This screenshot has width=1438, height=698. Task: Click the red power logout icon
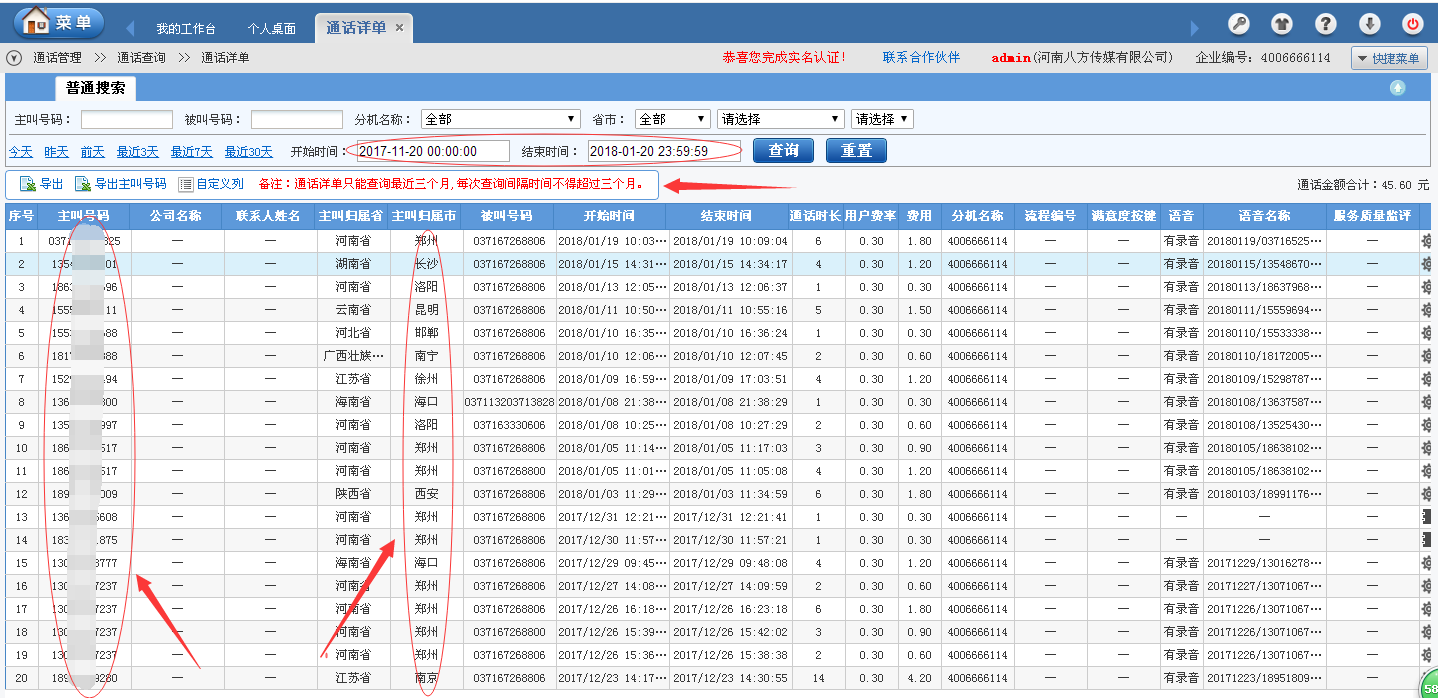[1413, 24]
